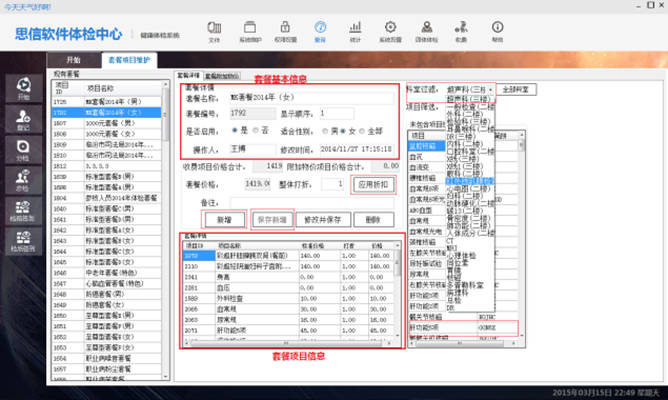Set 是否启用 to 是
Screen dimensions: 668x400
click(234, 130)
